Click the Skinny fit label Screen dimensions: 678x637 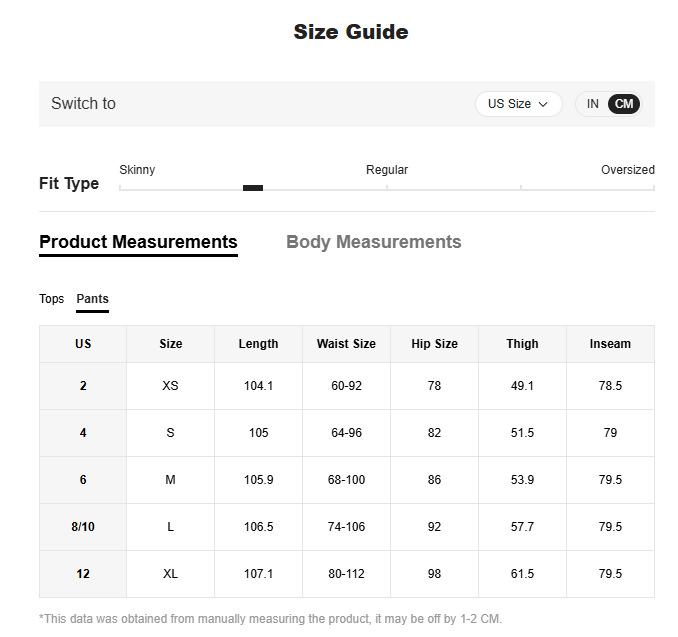click(x=137, y=170)
